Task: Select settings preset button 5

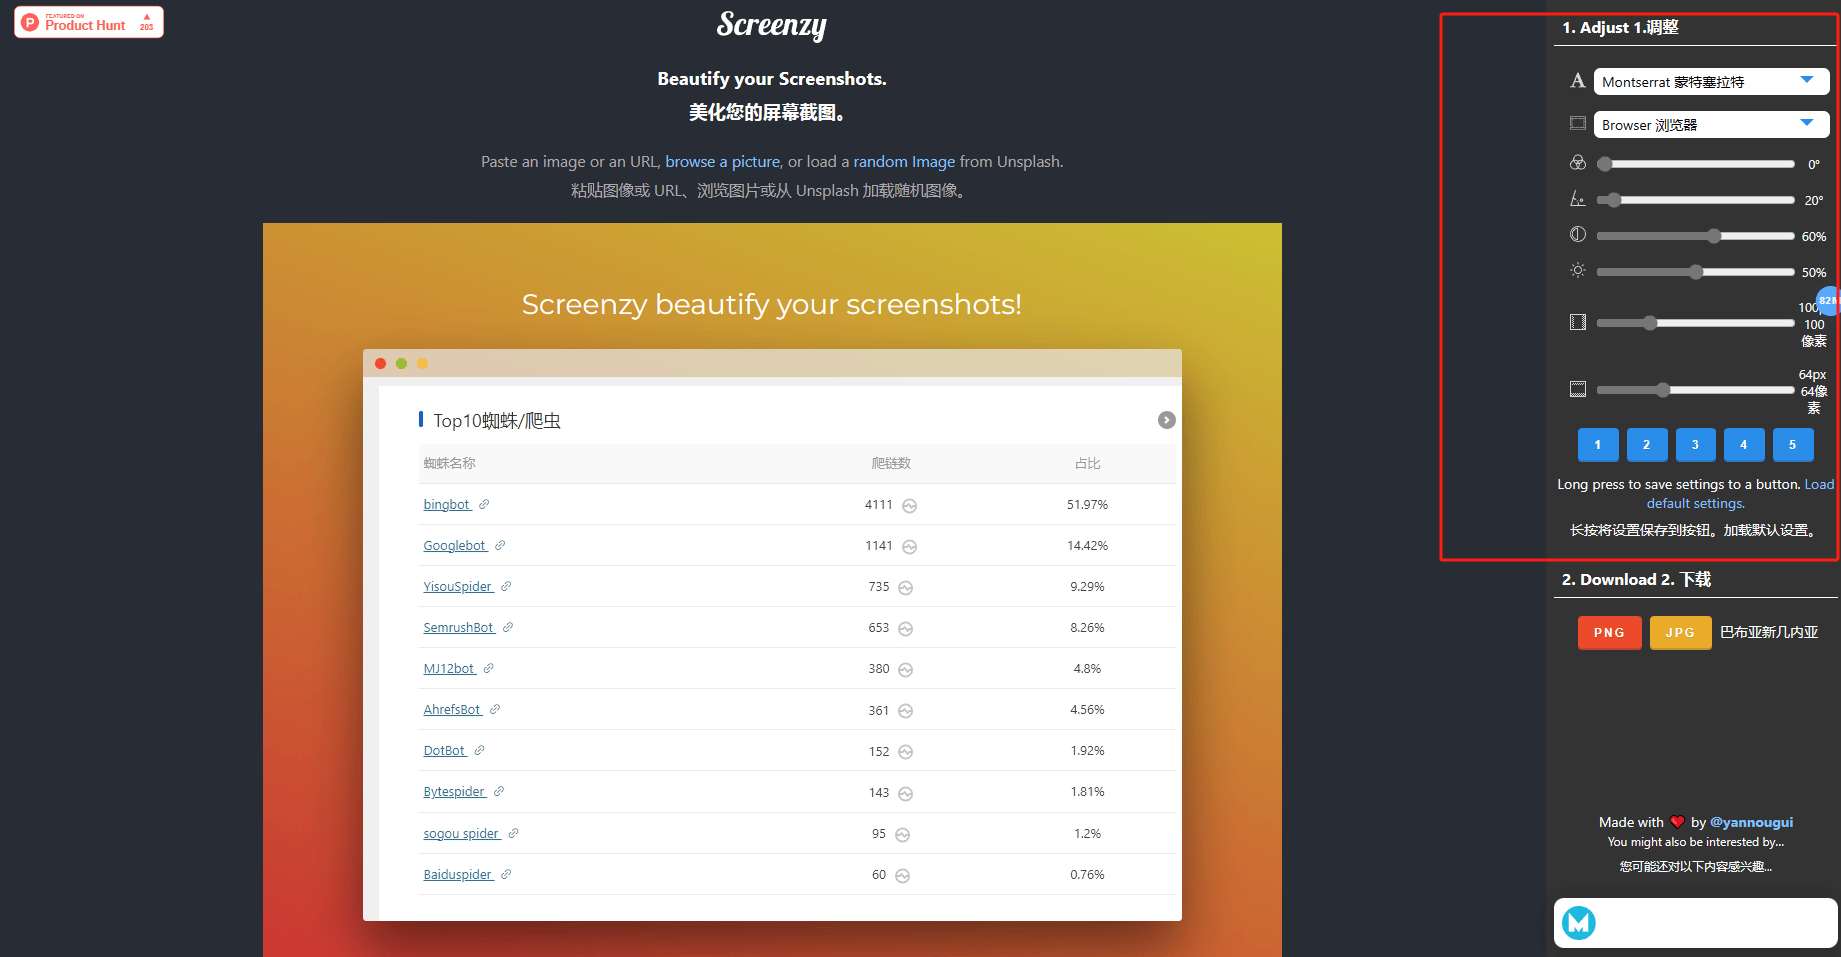Action: [x=1793, y=445]
